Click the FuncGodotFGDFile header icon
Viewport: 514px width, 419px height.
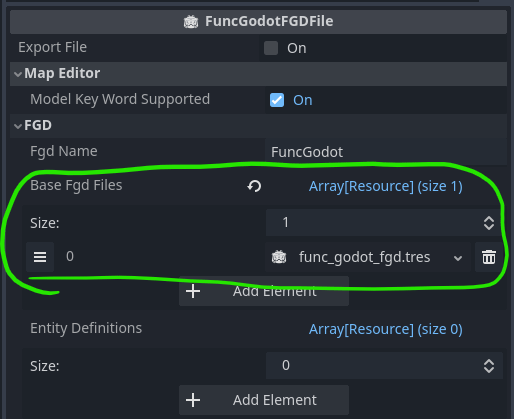tap(191, 21)
